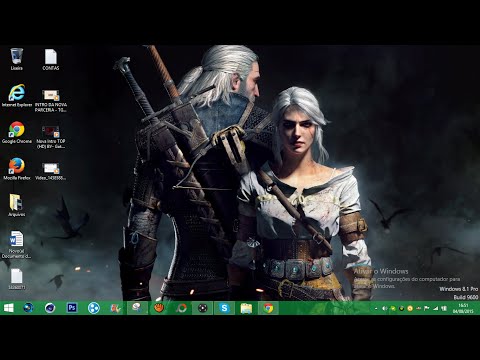Select the blank file at the bottom of the desktop
Viewport: 480px width, 360px height.
(16, 279)
